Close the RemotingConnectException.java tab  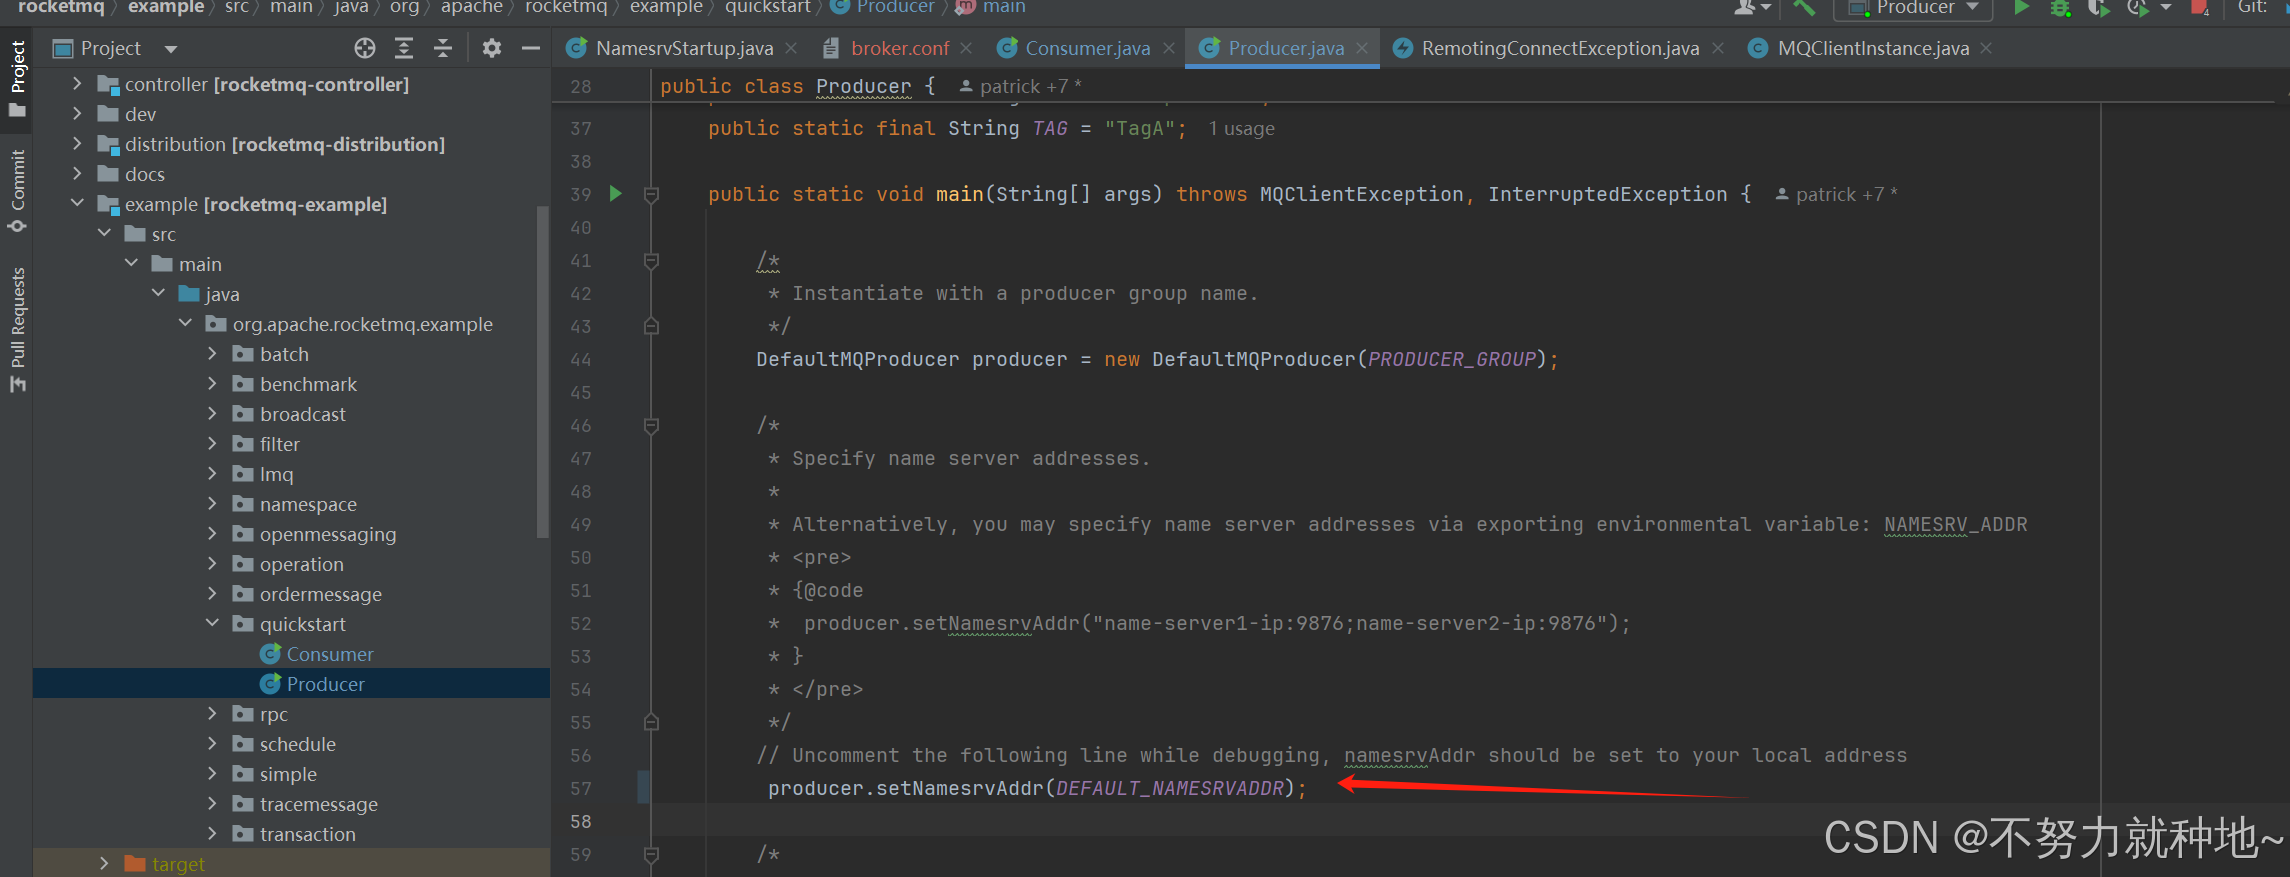pos(1717,48)
